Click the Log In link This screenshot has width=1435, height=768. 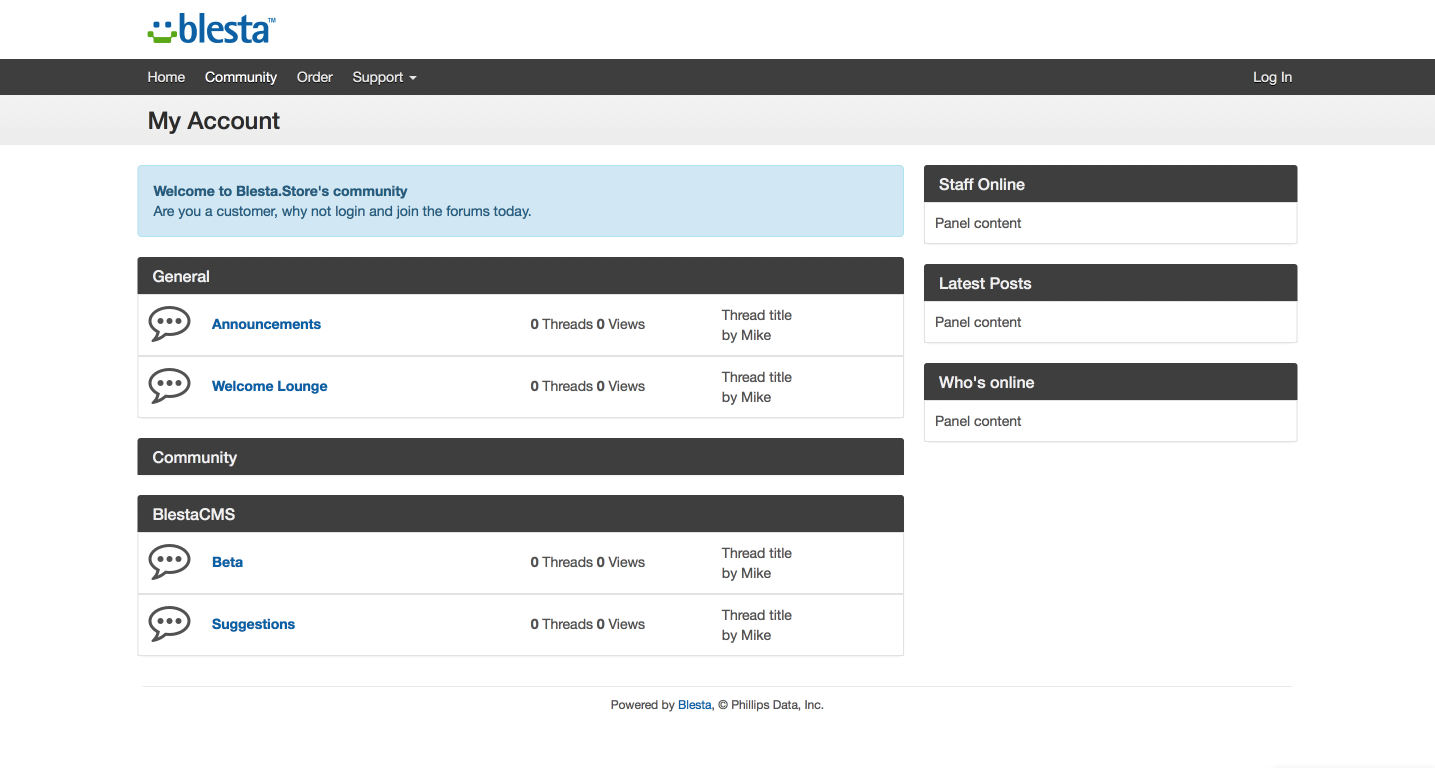coord(1272,77)
